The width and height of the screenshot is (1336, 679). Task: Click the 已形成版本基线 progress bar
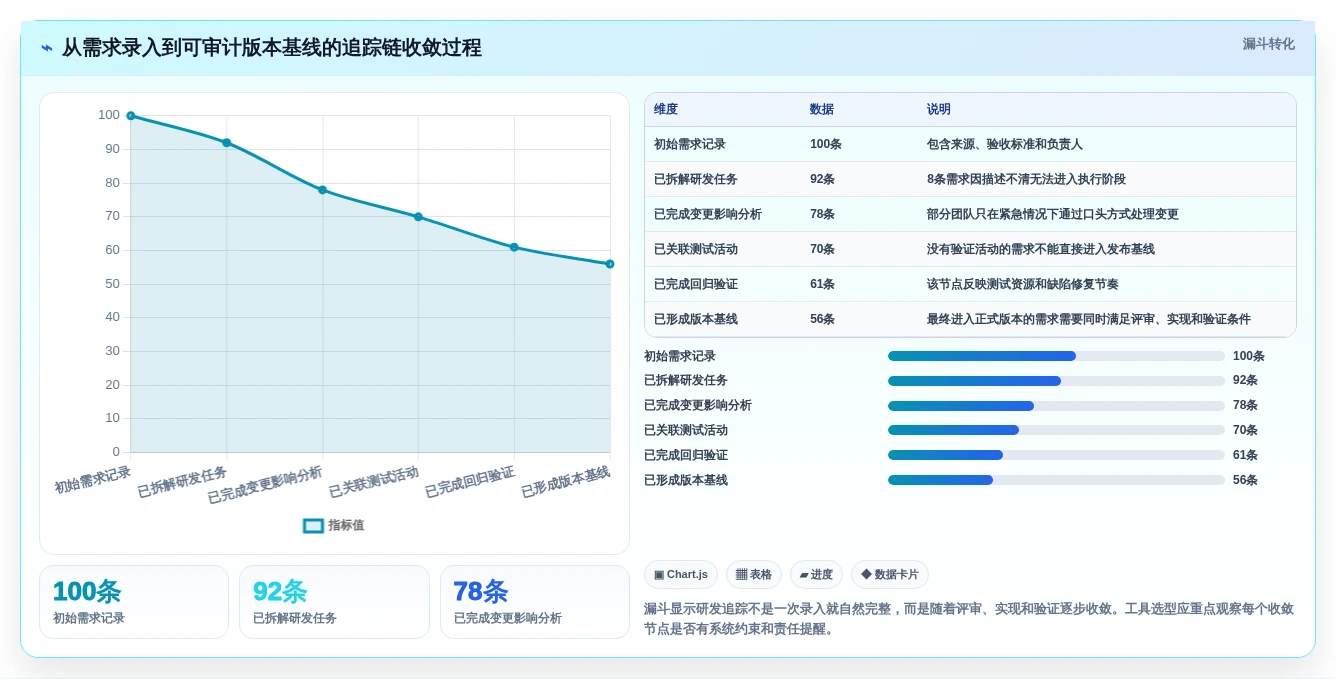pyautogui.click(x=1056, y=480)
